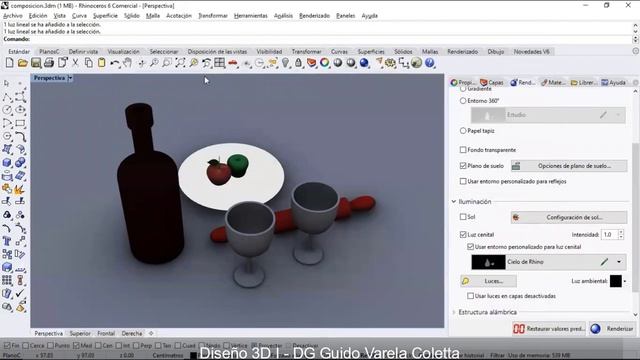Select the Circle tool in left sidebar
Screen dimensions: 640x360
7,110
